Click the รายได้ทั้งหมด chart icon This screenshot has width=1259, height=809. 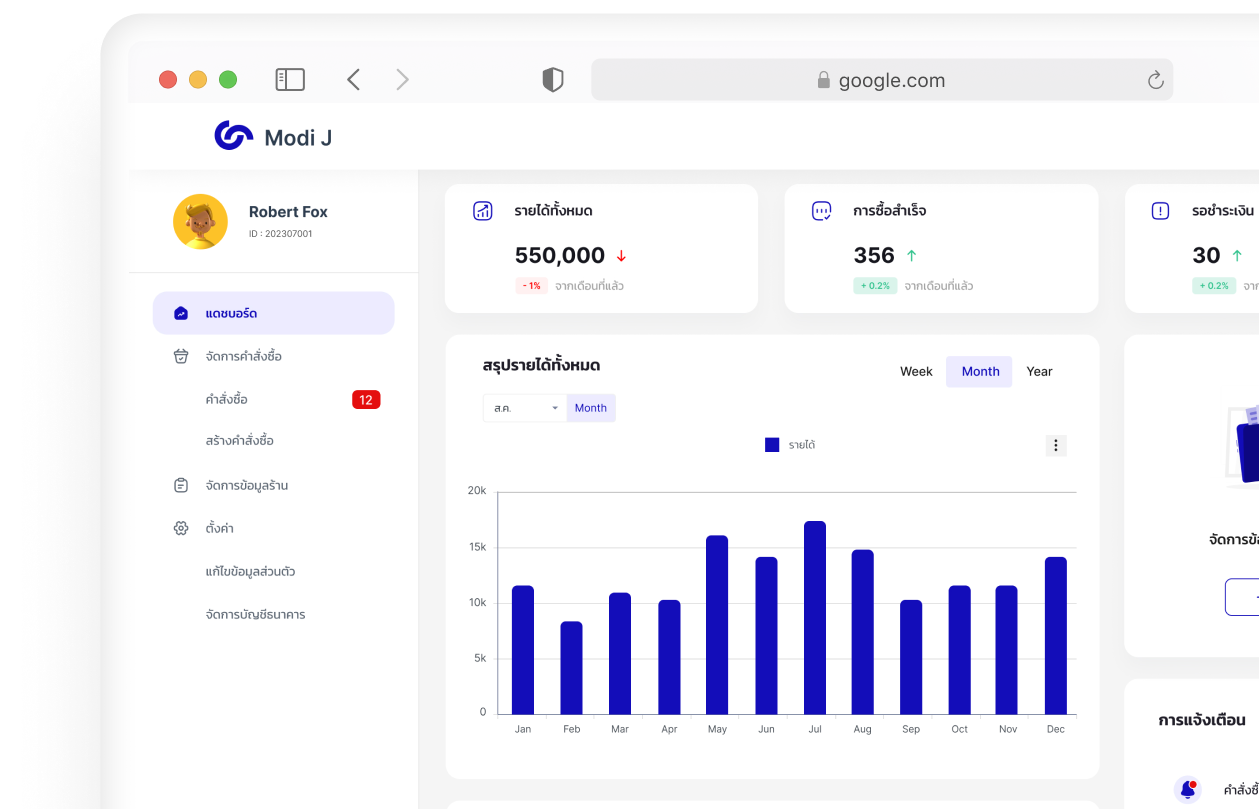click(x=483, y=211)
